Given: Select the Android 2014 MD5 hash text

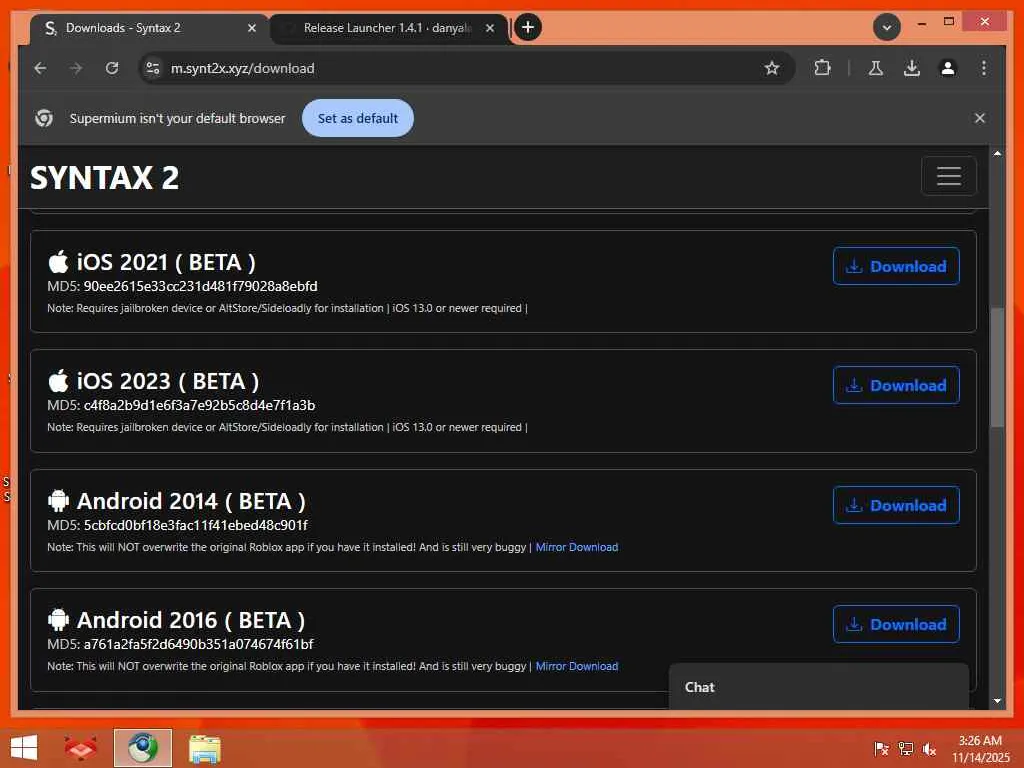Looking at the screenshot, I should point(195,525).
